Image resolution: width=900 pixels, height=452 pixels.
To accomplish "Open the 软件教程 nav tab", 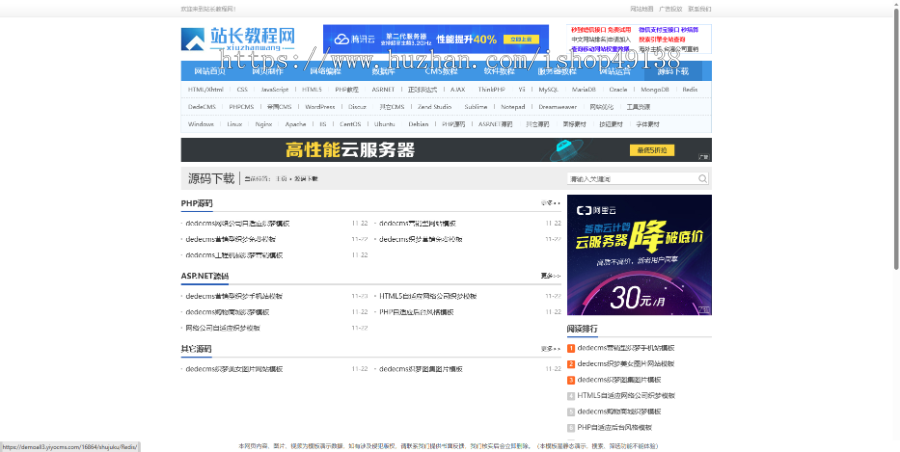I will point(499,71).
